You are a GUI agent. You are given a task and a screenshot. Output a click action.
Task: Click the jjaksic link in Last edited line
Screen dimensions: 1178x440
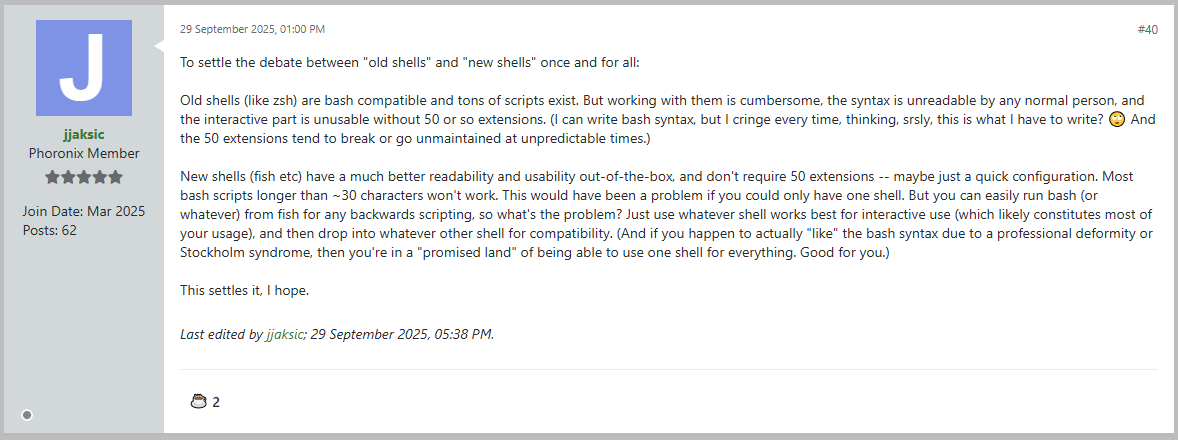point(284,334)
